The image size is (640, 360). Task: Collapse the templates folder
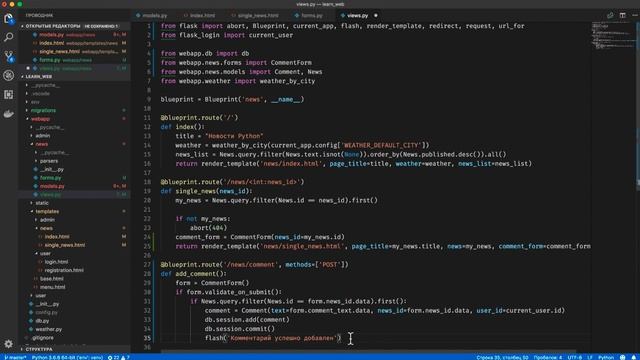(x=47, y=211)
